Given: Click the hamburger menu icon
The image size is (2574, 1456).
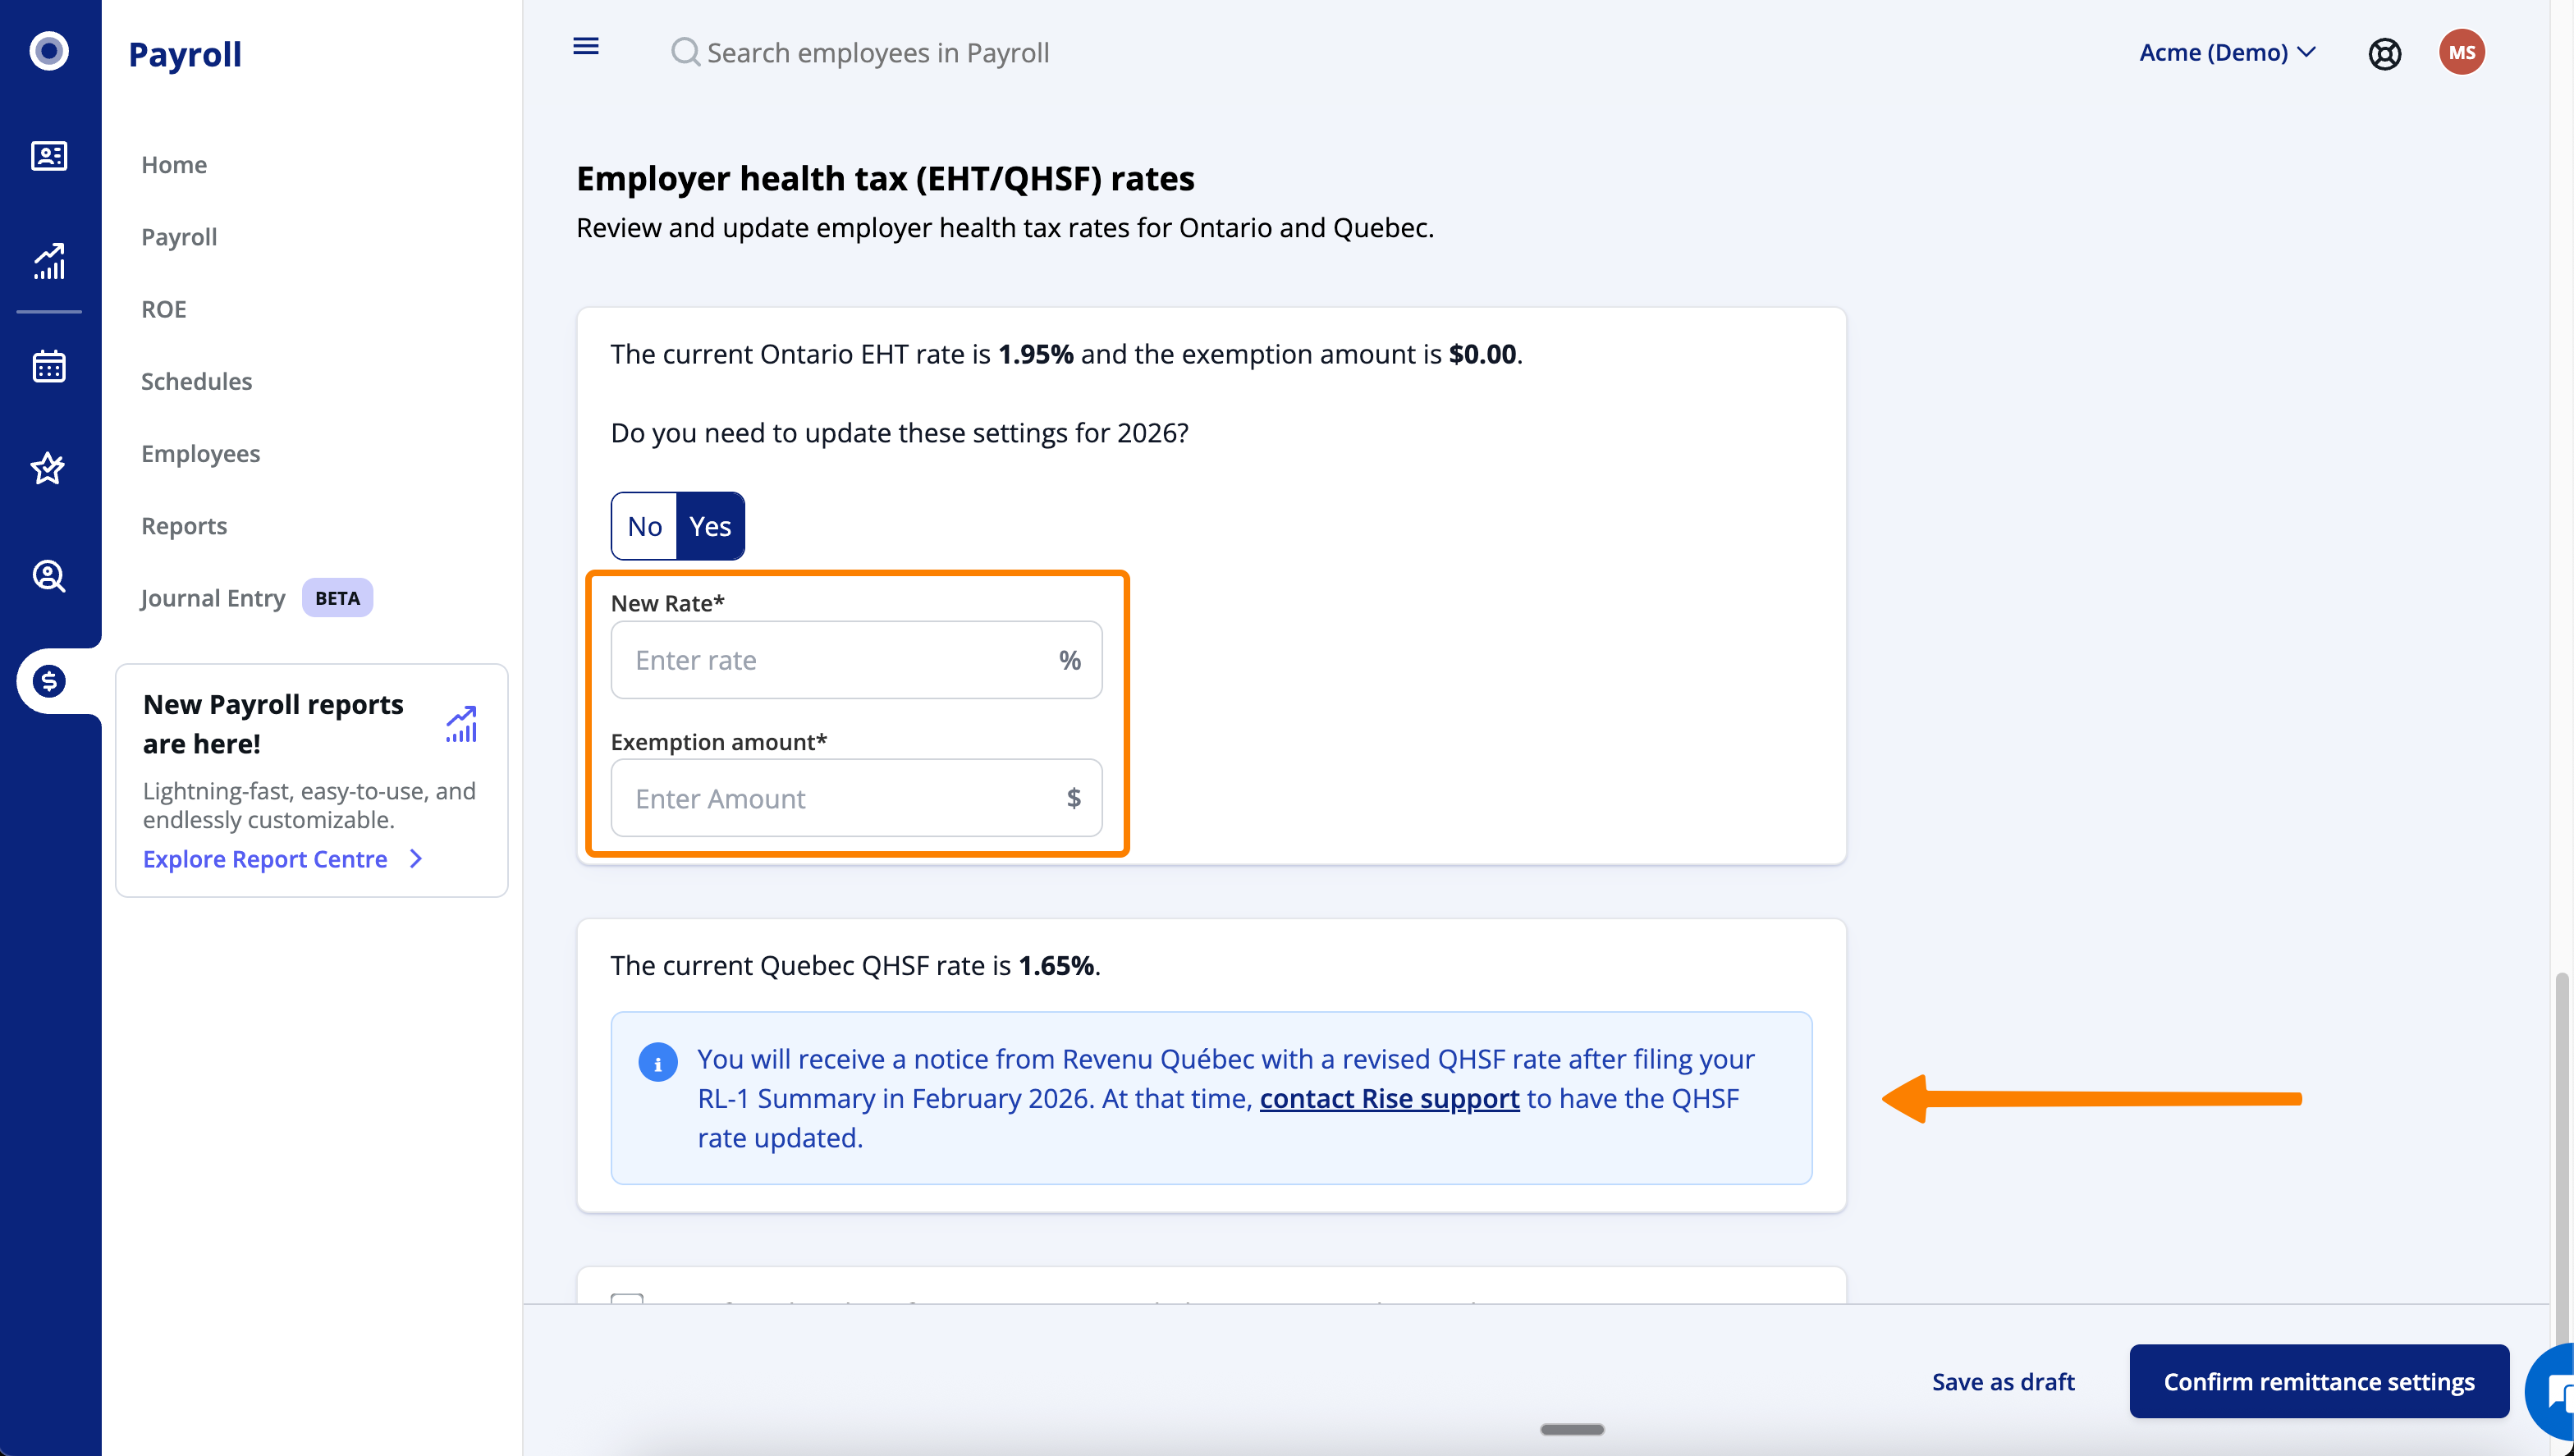Looking at the screenshot, I should [586, 46].
